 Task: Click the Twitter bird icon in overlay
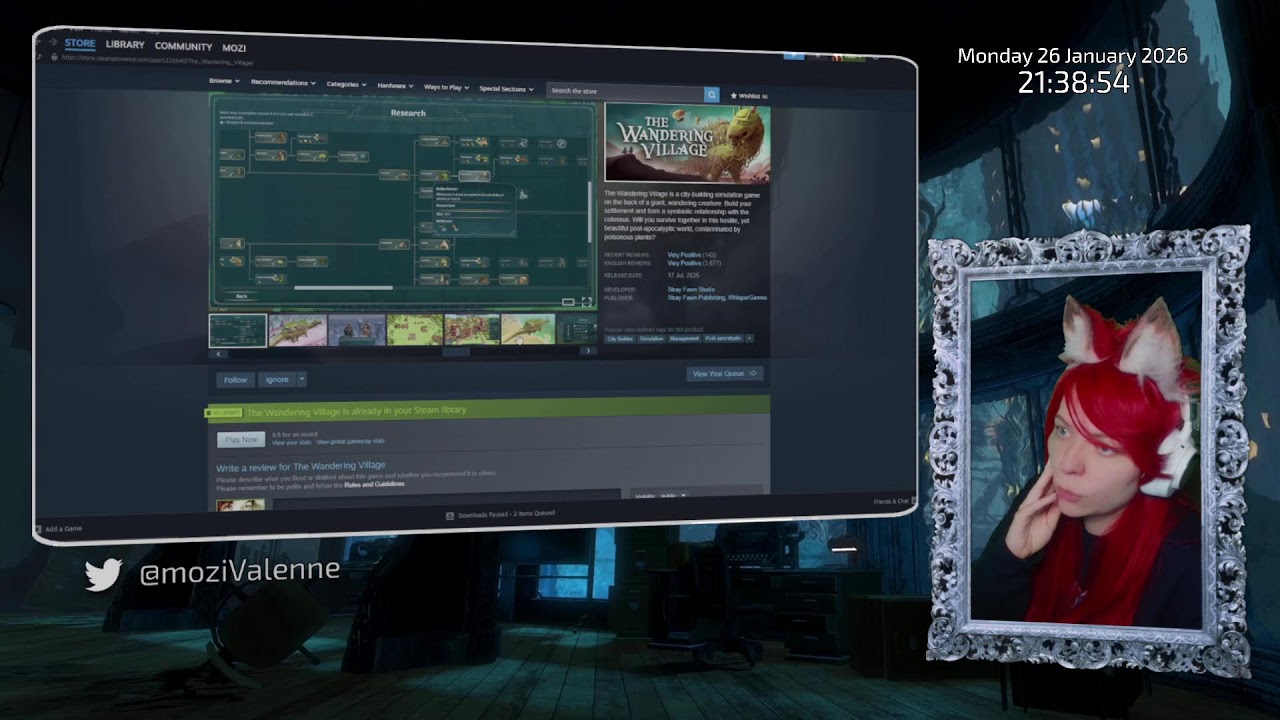click(104, 575)
